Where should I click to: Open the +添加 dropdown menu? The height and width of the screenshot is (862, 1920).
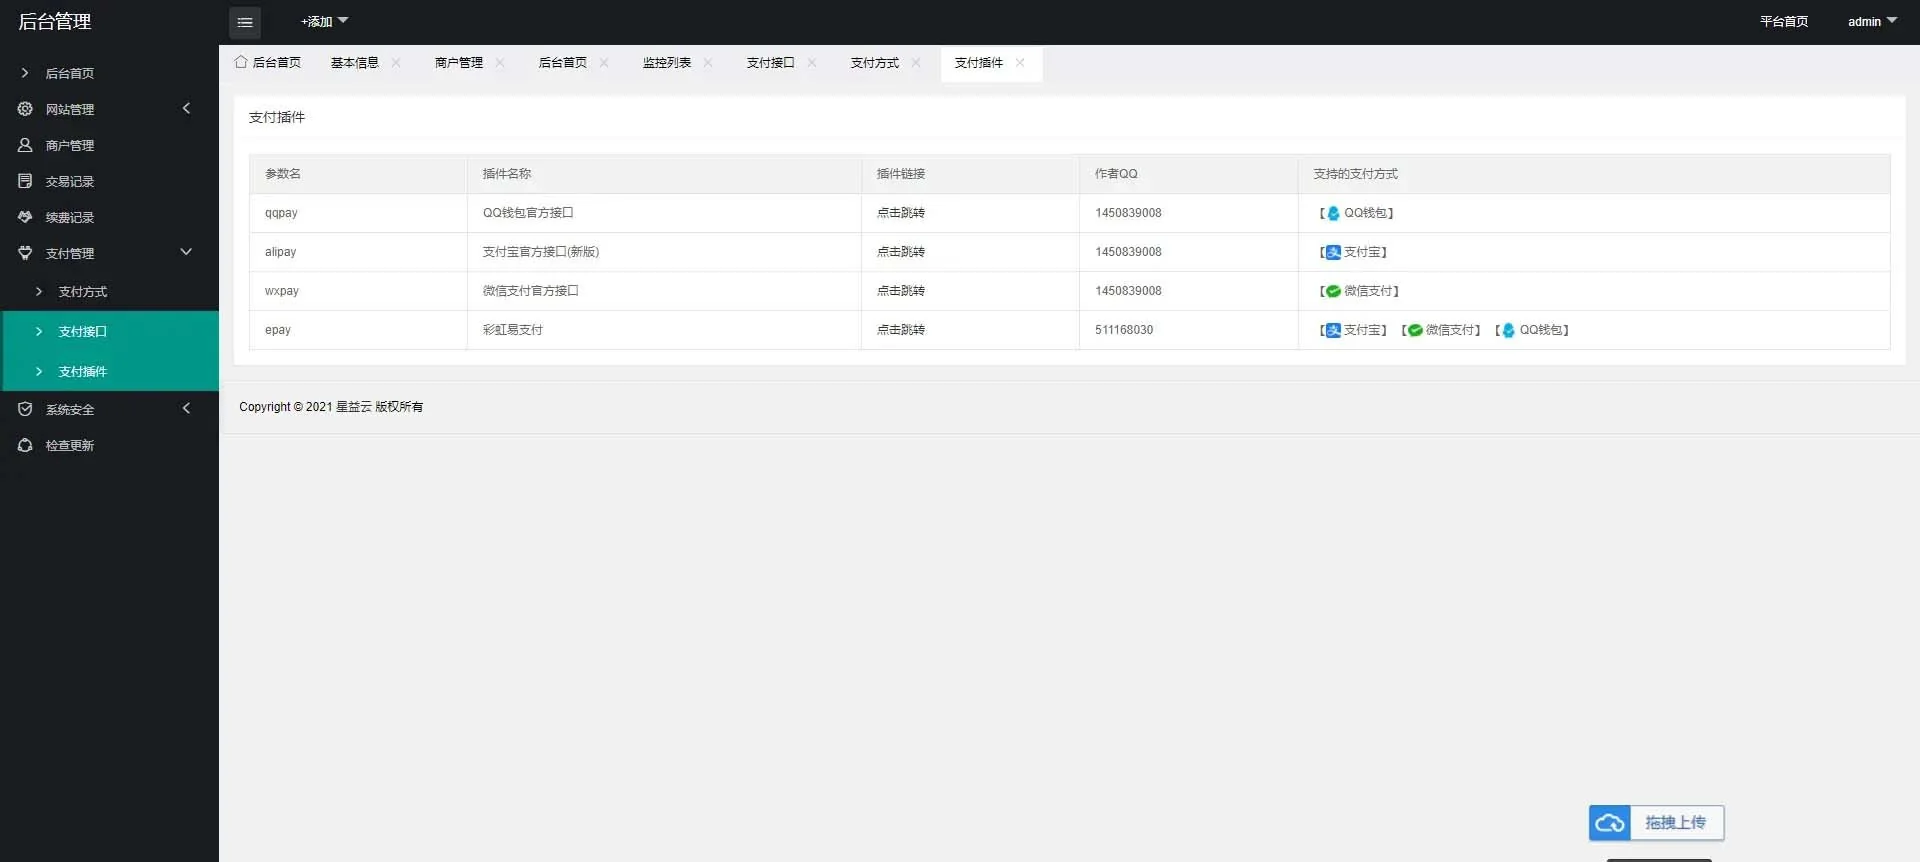tap(324, 21)
